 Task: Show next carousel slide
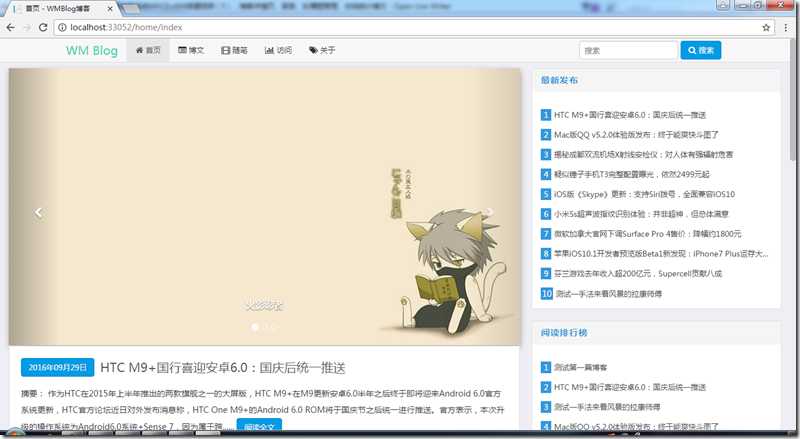coord(490,212)
